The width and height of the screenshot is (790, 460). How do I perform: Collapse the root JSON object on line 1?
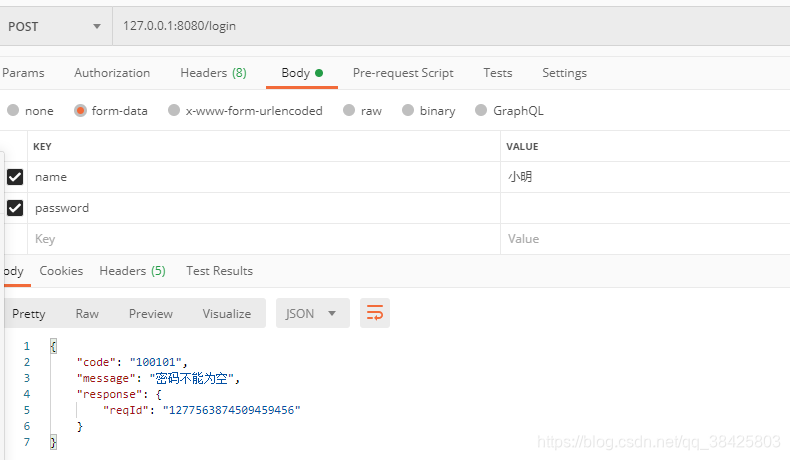pos(53,346)
